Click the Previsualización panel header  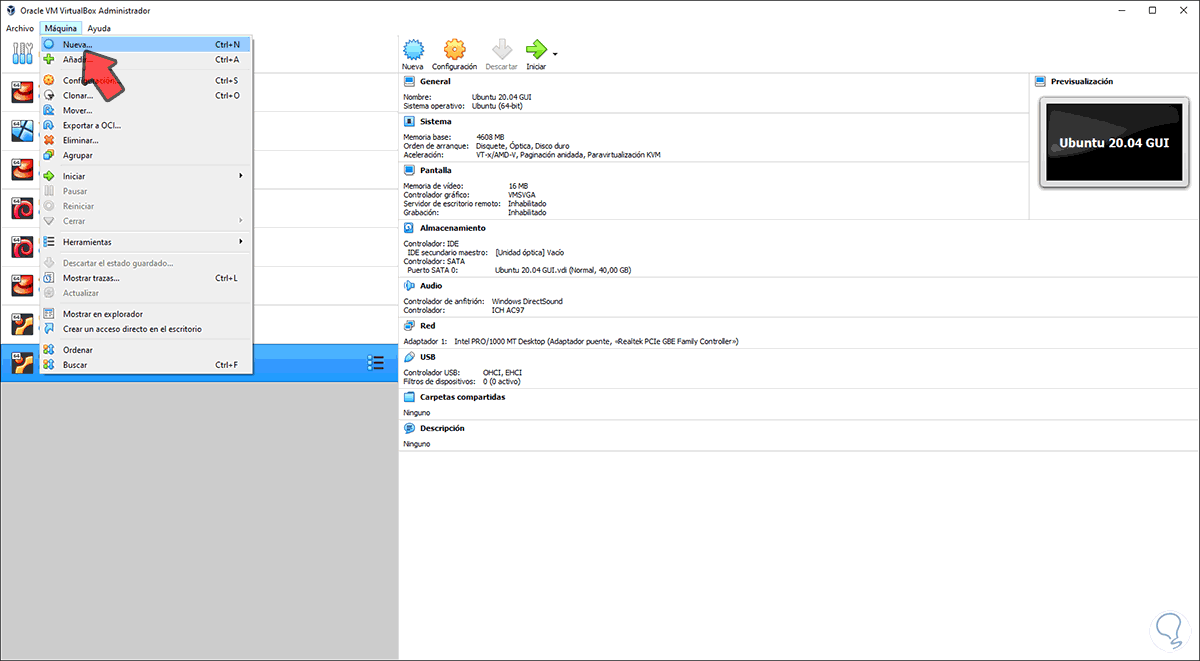pyautogui.click(x=1081, y=81)
